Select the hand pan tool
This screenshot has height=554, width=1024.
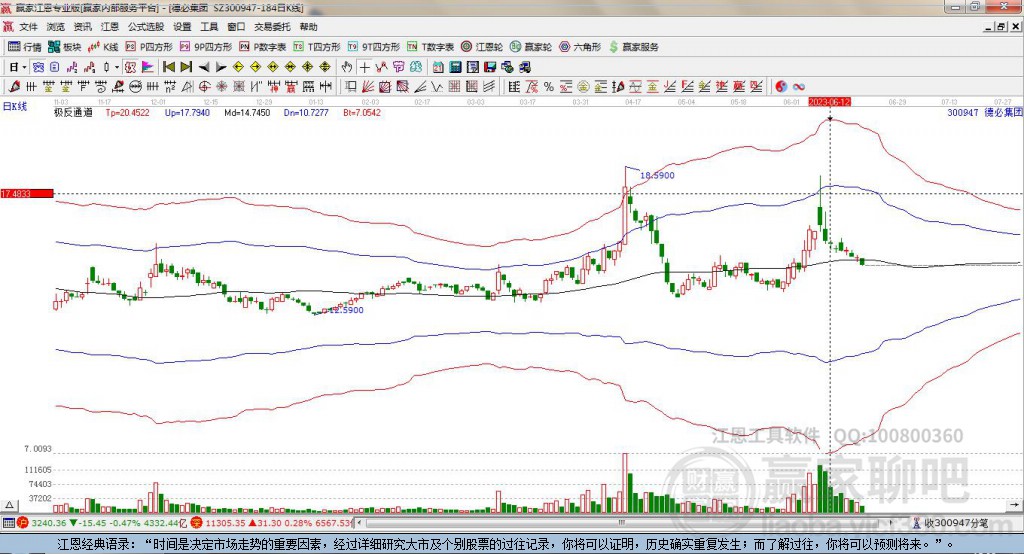[x=347, y=67]
